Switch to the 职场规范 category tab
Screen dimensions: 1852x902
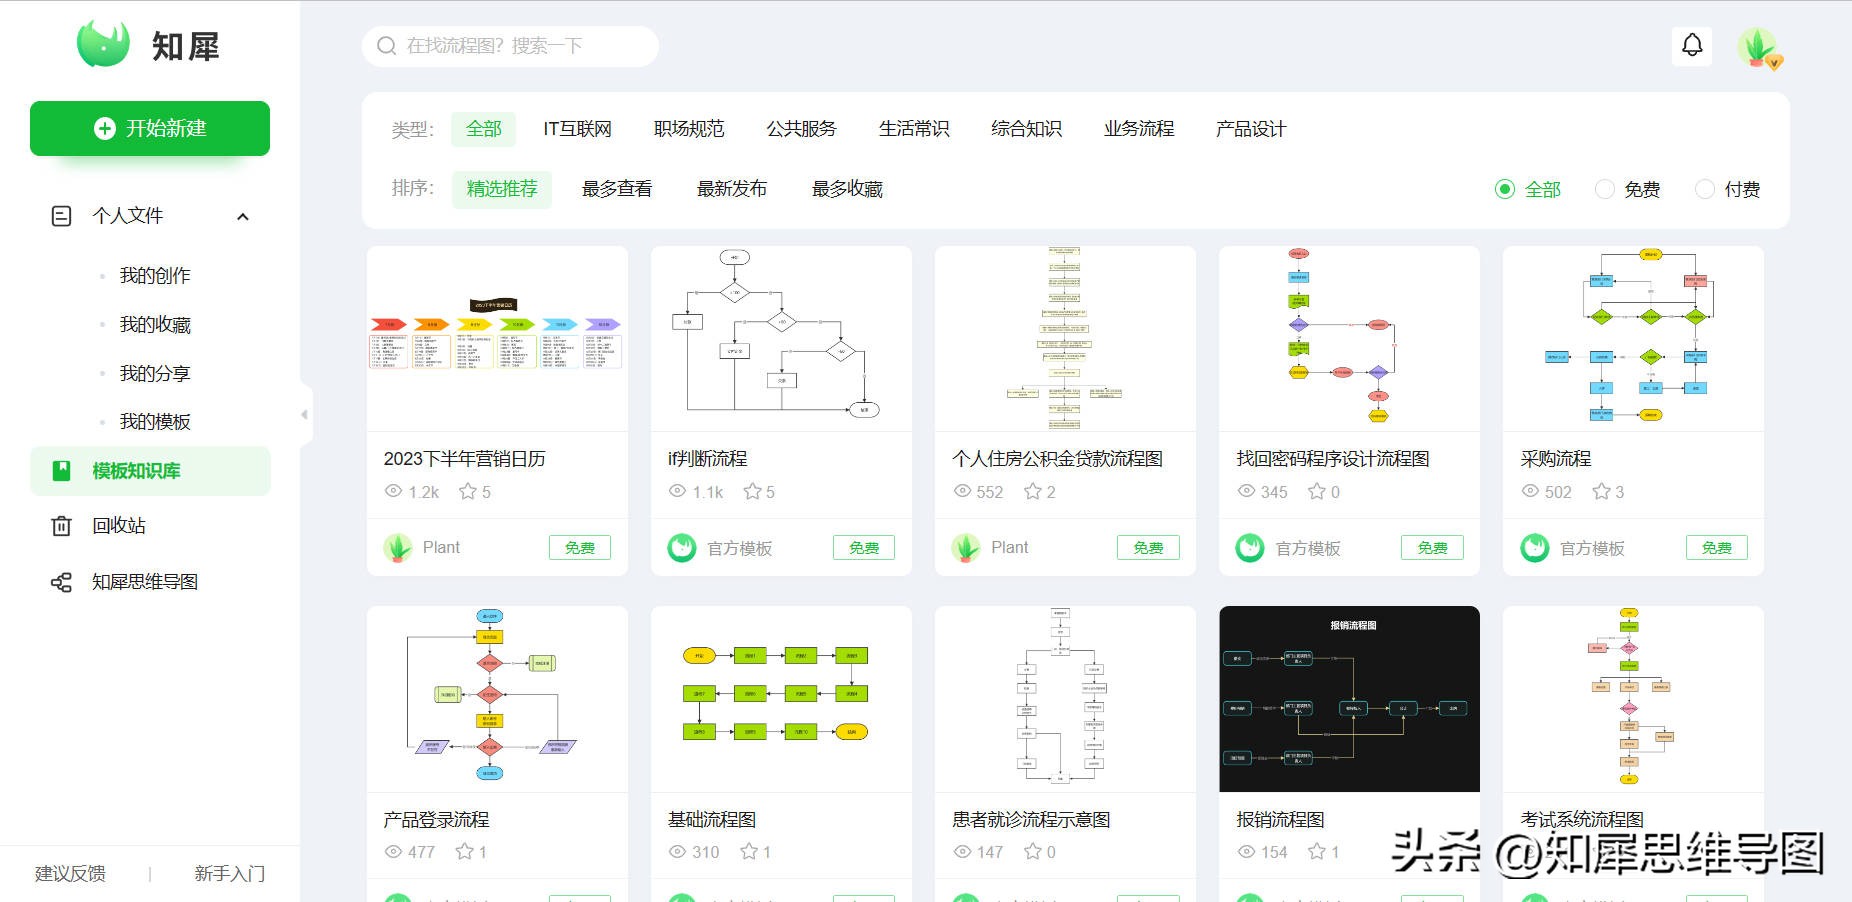click(688, 129)
